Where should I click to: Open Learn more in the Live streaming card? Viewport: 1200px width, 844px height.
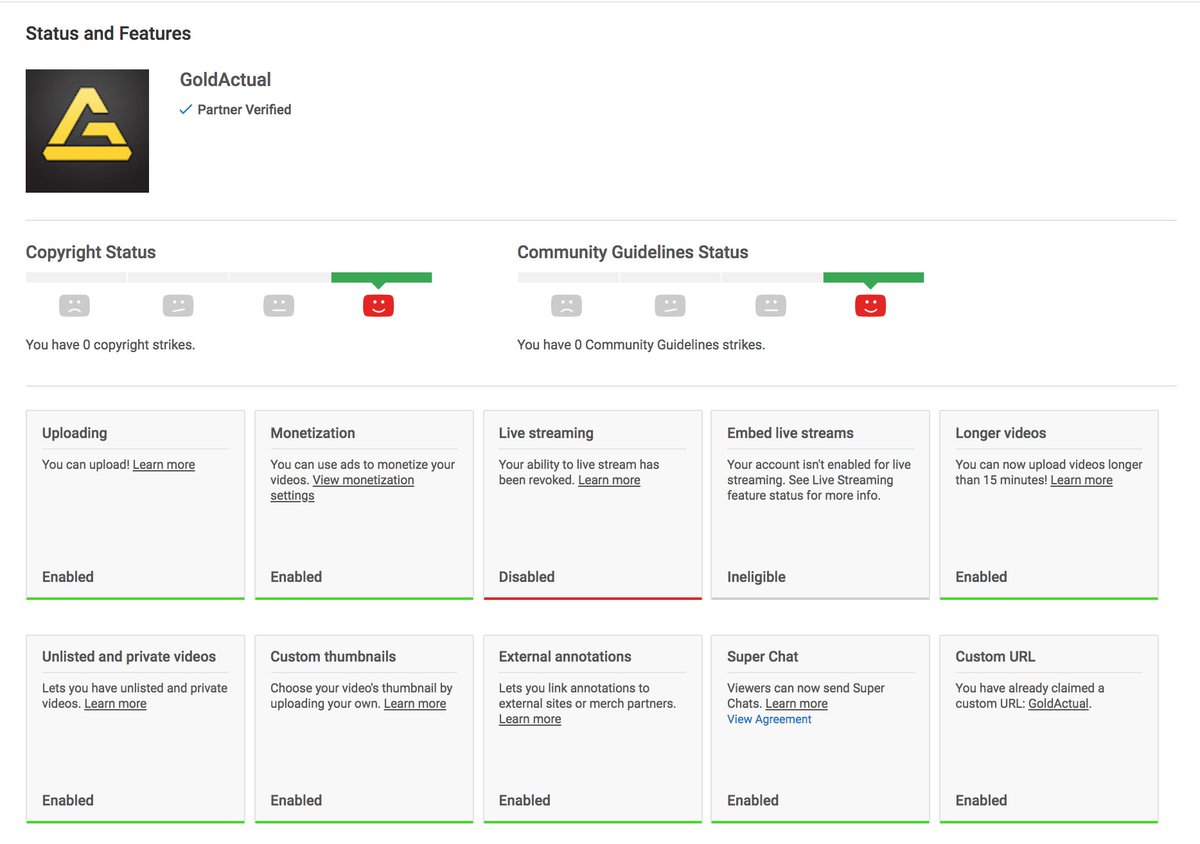click(x=609, y=481)
